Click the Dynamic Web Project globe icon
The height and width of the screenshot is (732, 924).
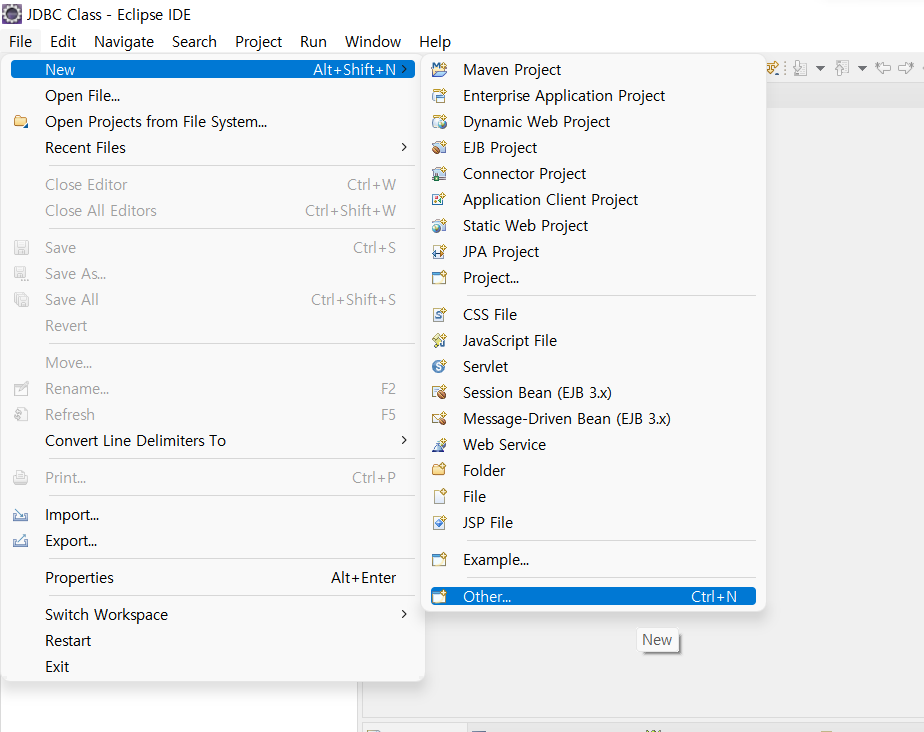pyautogui.click(x=439, y=121)
